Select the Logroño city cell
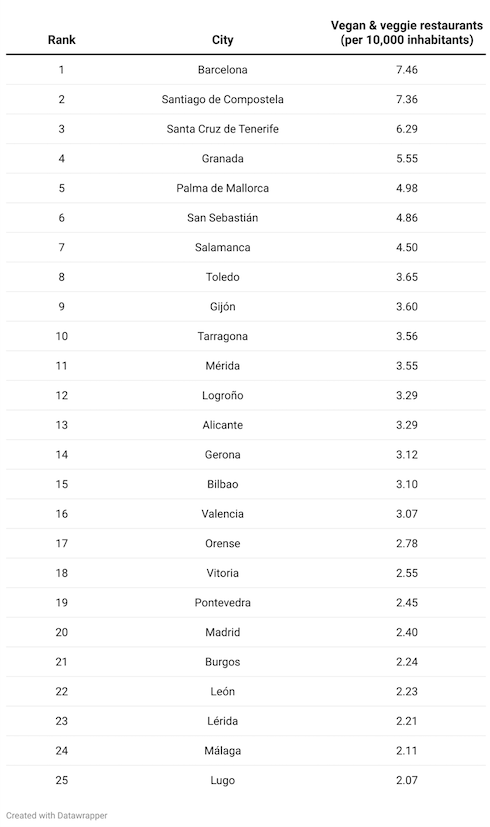490x827 pixels. pyautogui.click(x=222, y=395)
